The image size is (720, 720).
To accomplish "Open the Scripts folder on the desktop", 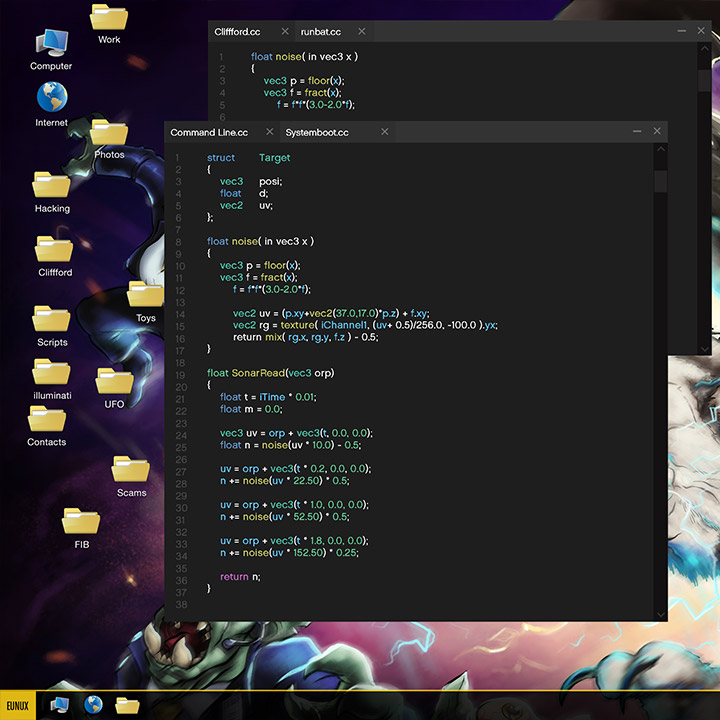I will pyautogui.click(x=52, y=320).
